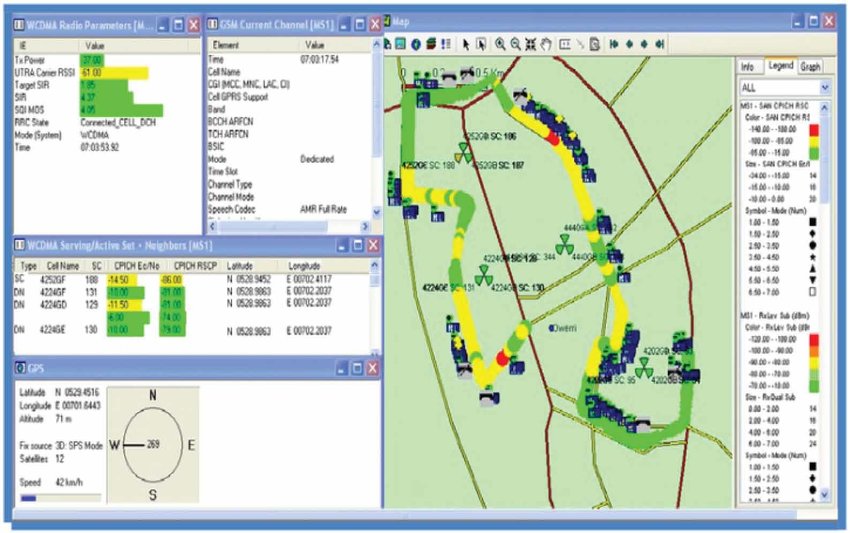Viewport: 850px width, 533px height.
Task: Click the Owerri town label on the map
Action: [x=565, y=328]
